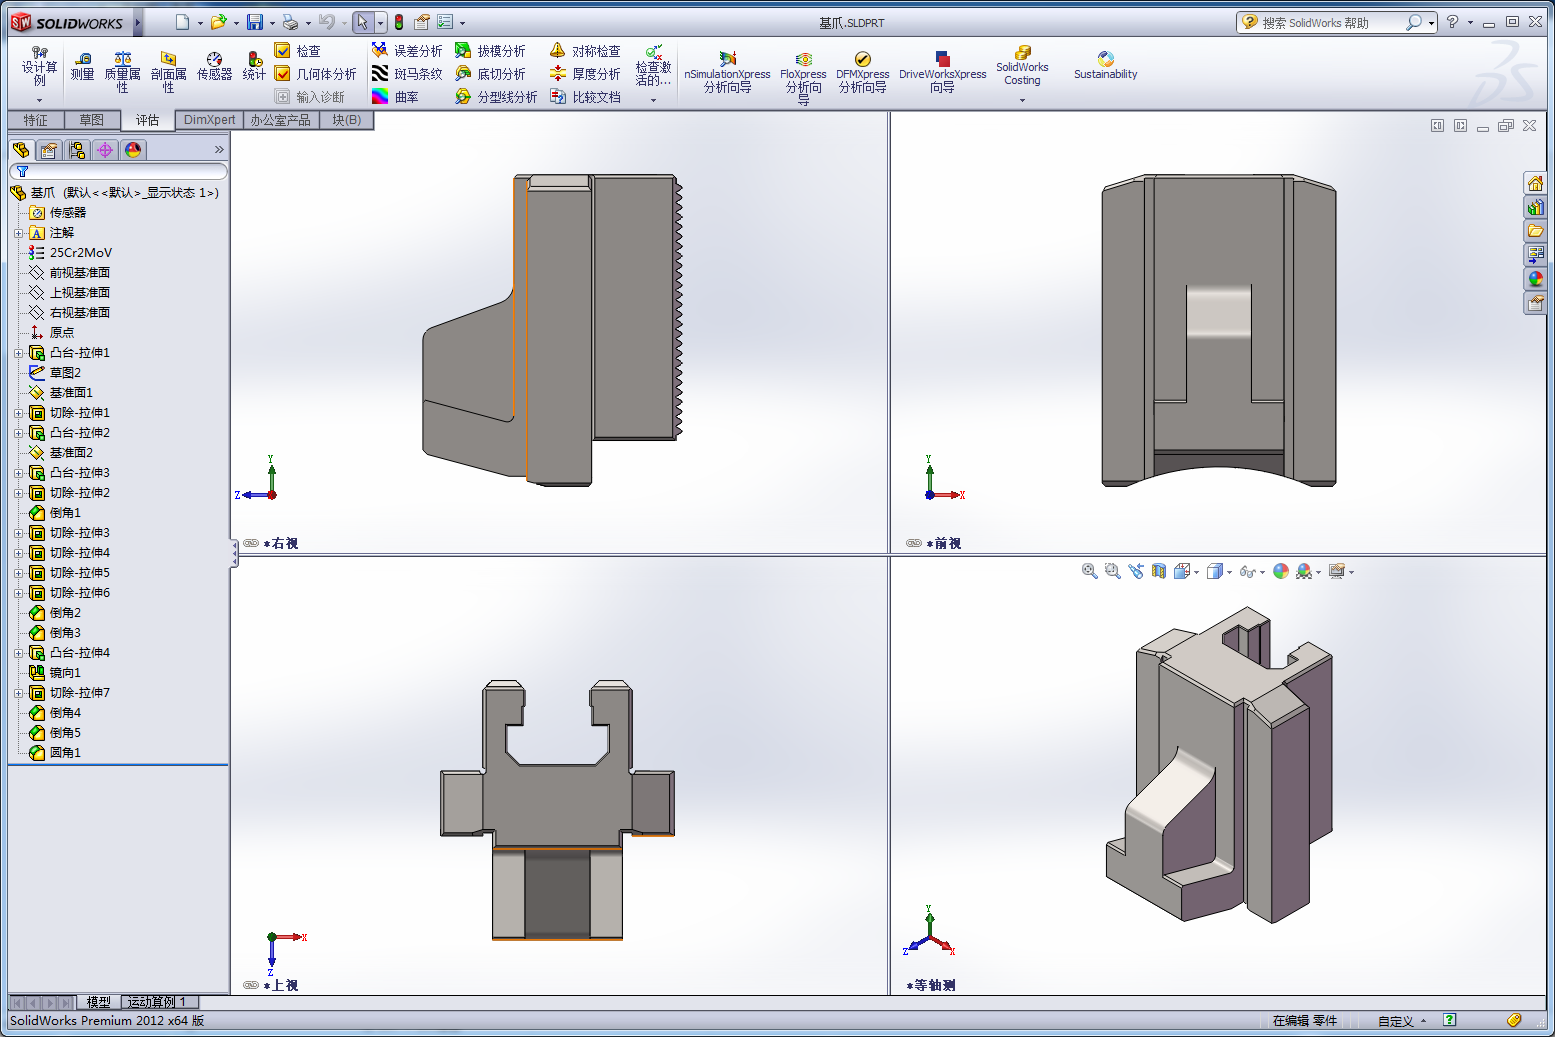Open 比较文档 compare documents

click(585, 96)
